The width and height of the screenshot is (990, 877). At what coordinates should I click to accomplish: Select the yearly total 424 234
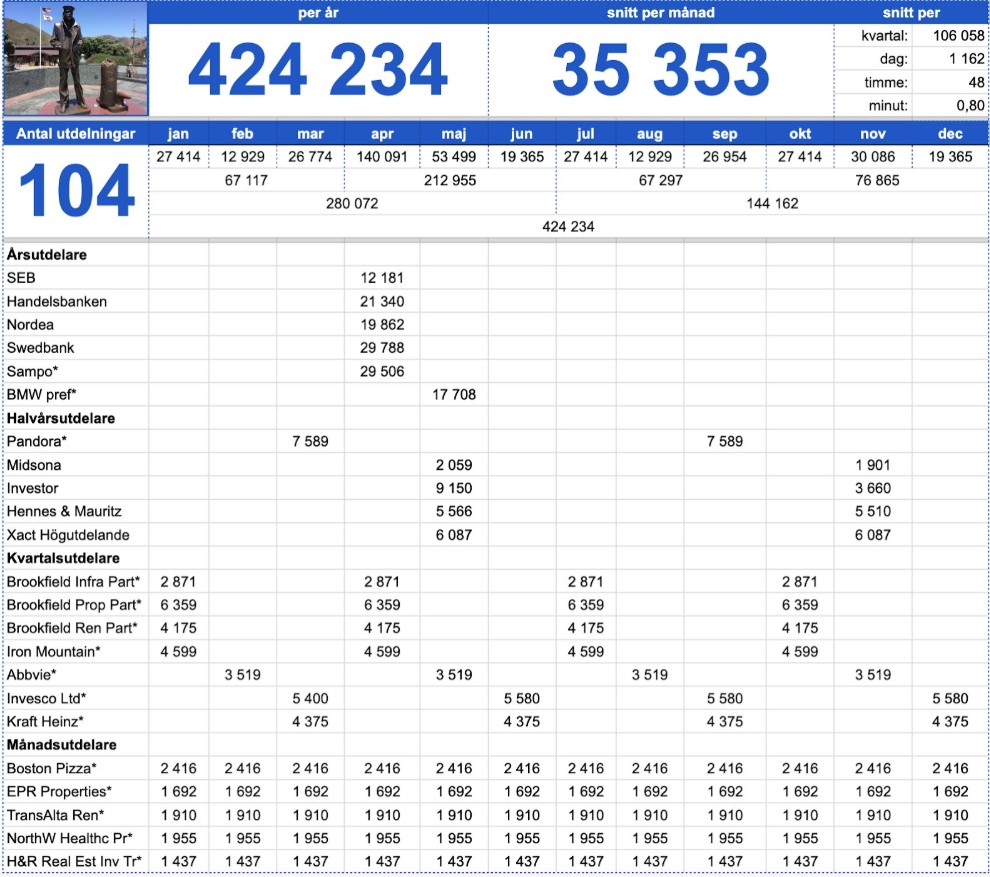pyautogui.click(x=318, y=69)
